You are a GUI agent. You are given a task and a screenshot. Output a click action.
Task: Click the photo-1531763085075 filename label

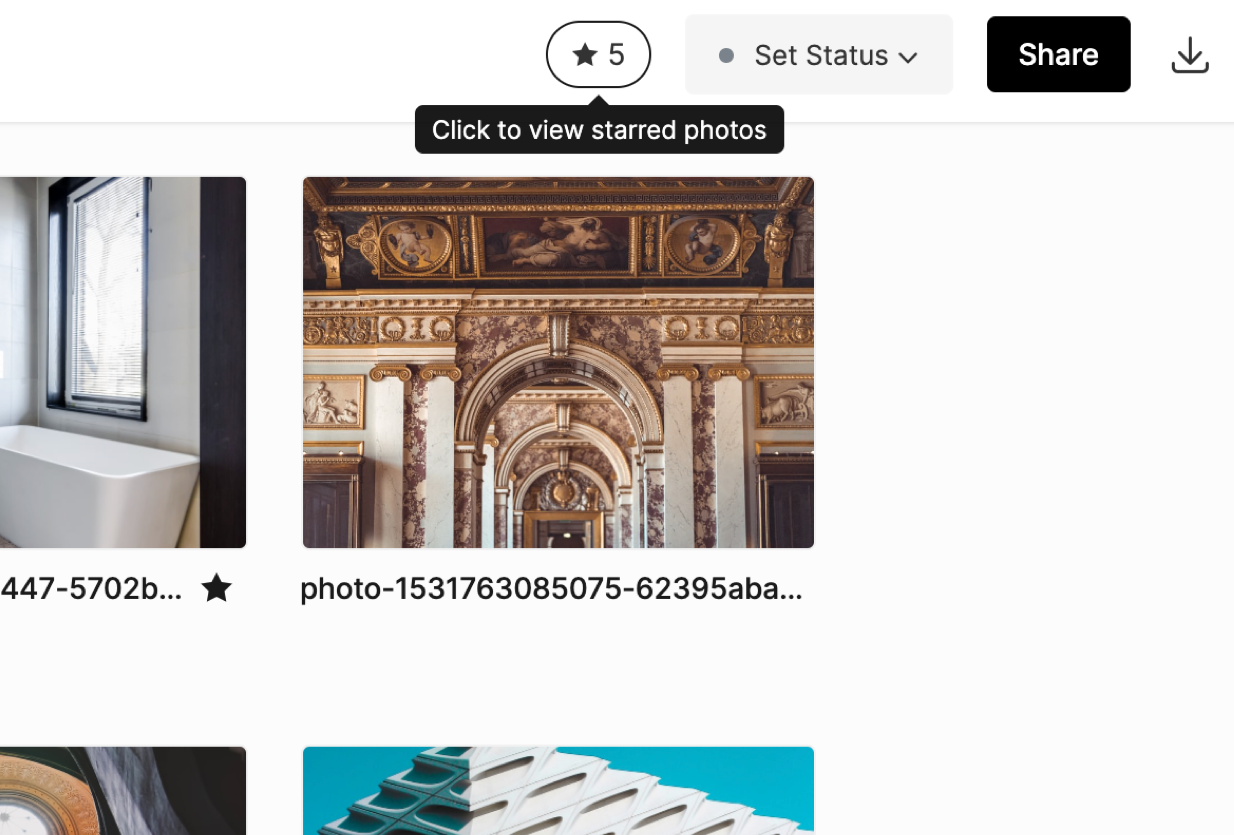coord(551,589)
